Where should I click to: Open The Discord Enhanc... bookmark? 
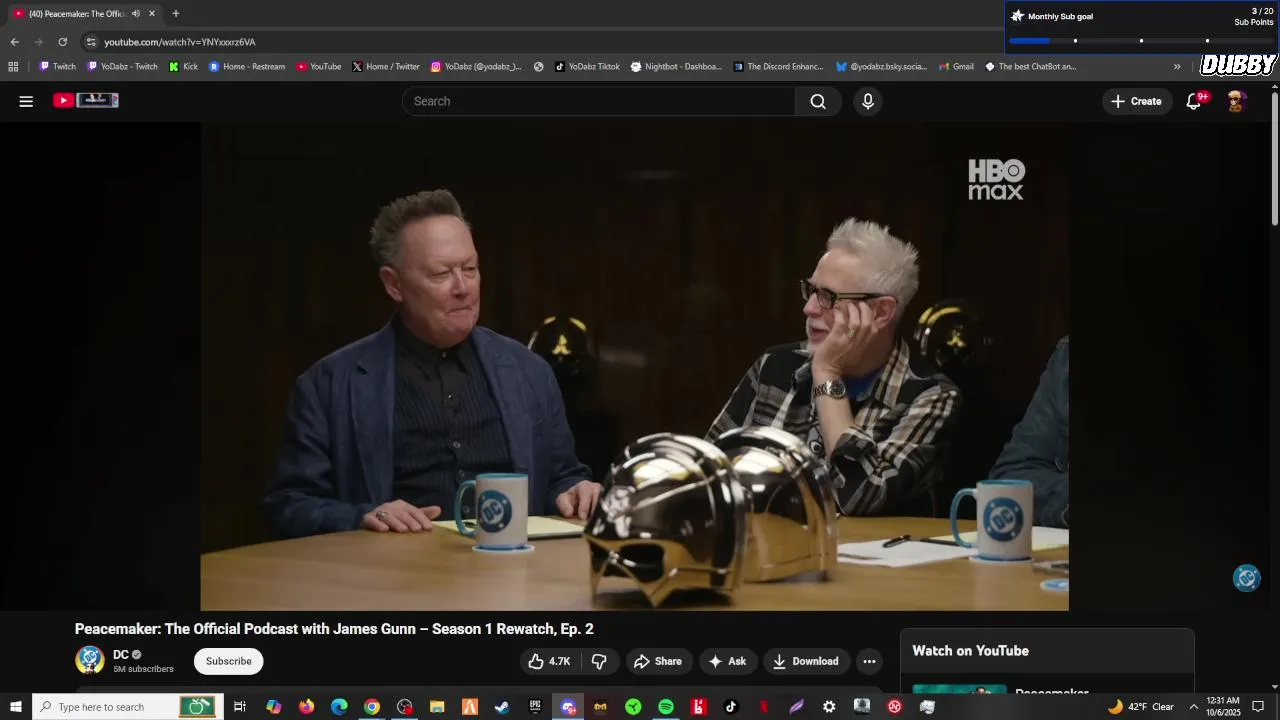click(778, 67)
